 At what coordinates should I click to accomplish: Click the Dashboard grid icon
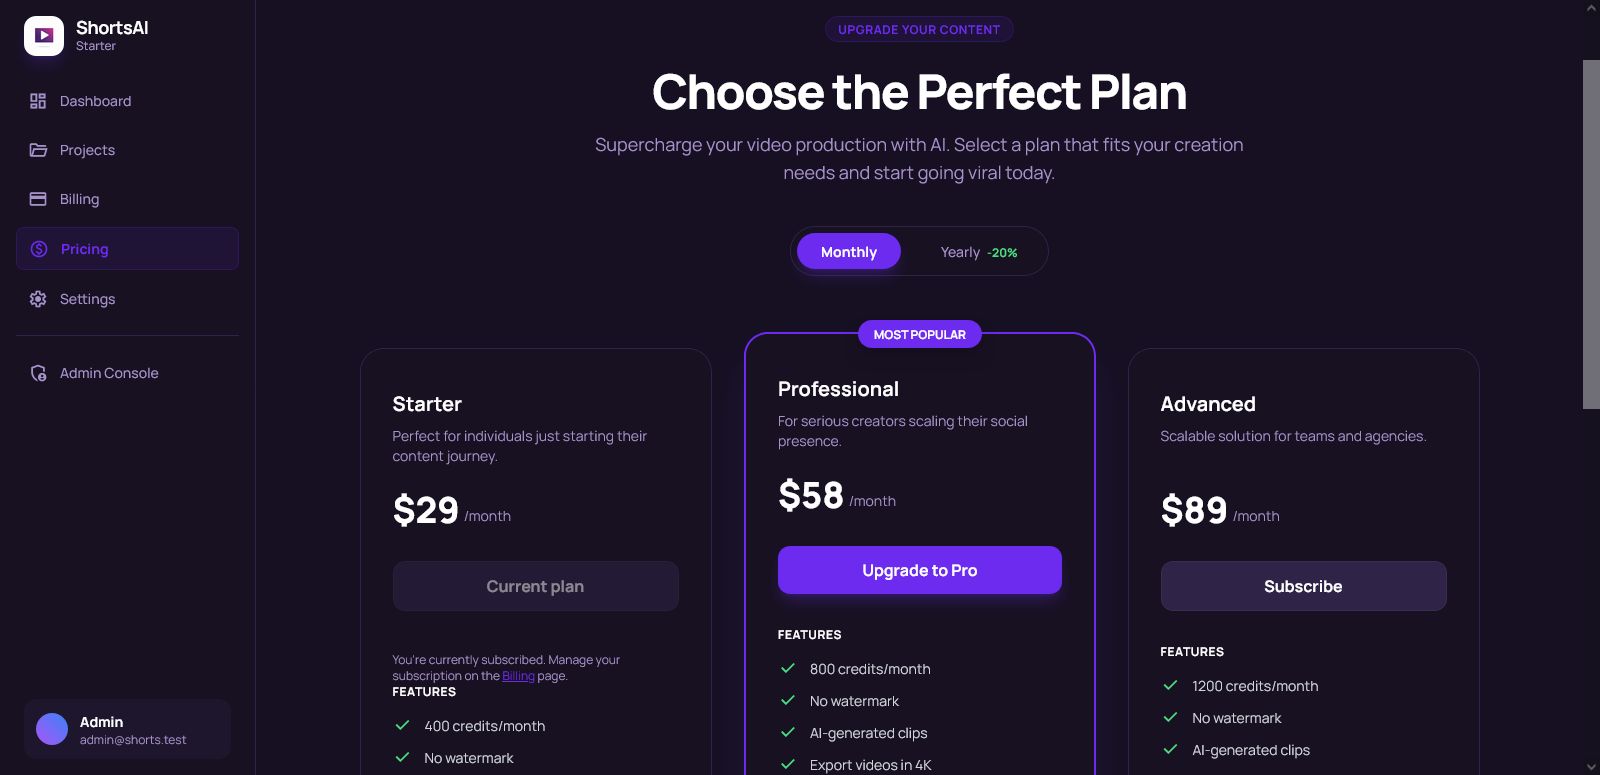coord(38,101)
